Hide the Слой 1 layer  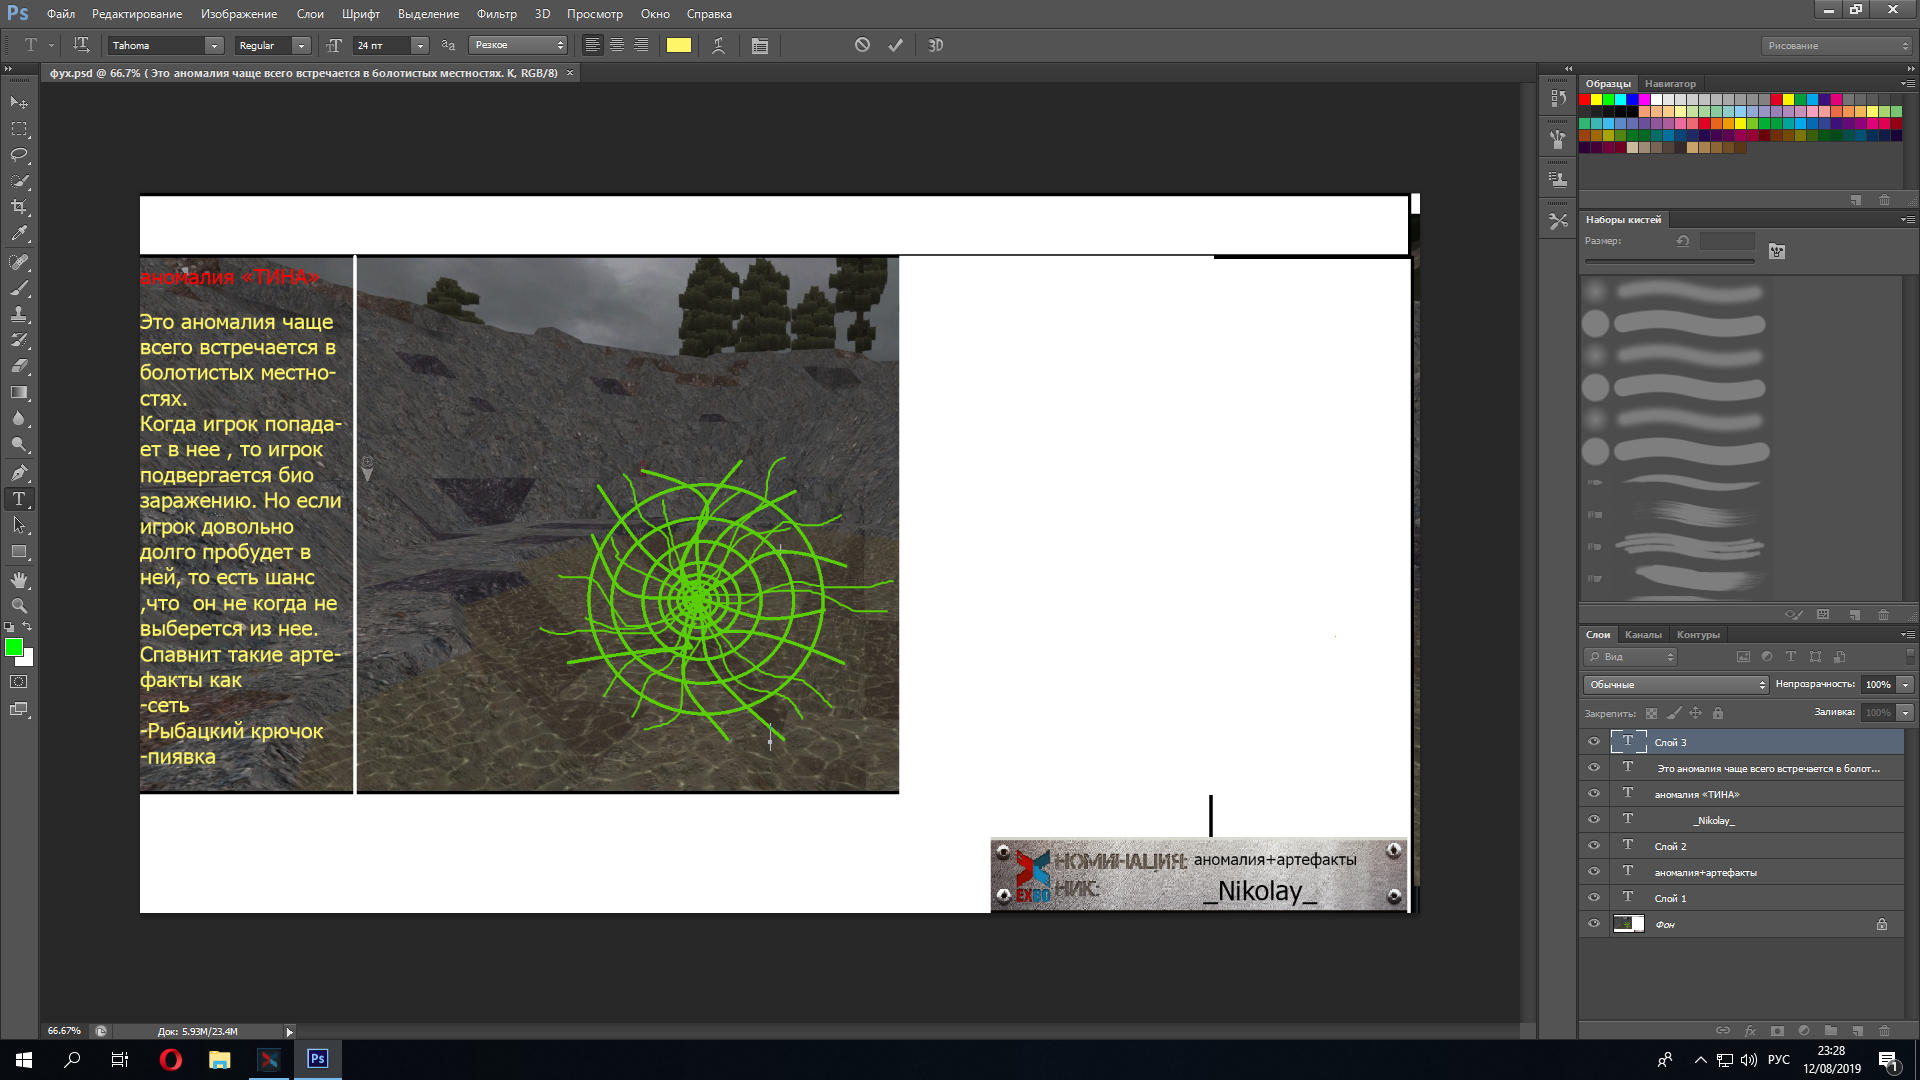1594,898
